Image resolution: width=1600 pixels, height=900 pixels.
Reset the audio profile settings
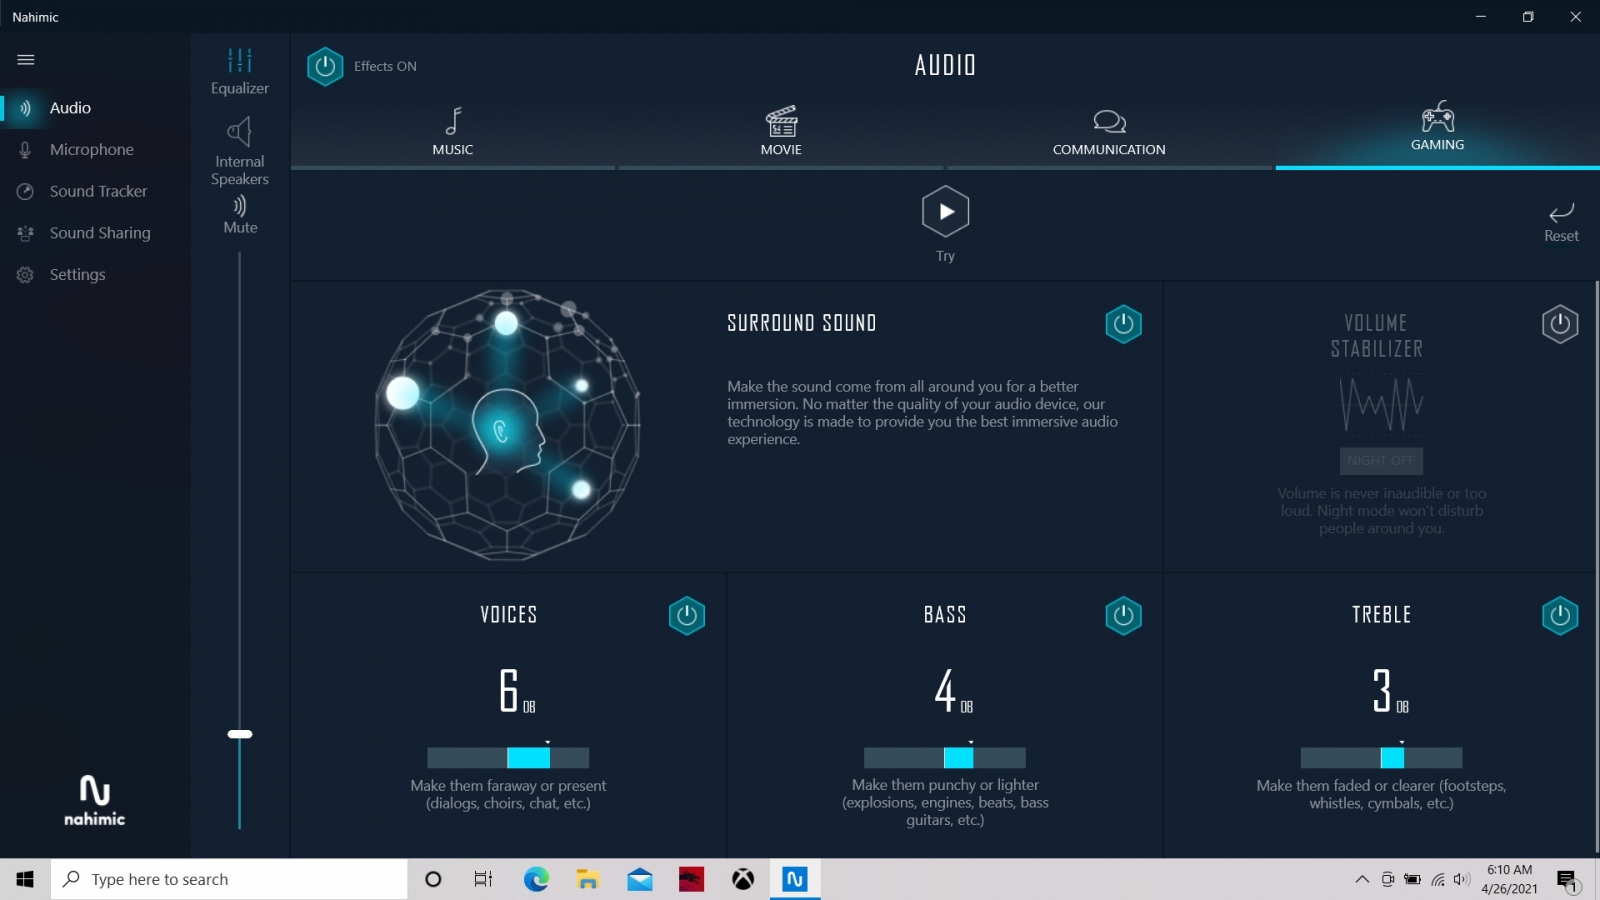(x=1561, y=222)
